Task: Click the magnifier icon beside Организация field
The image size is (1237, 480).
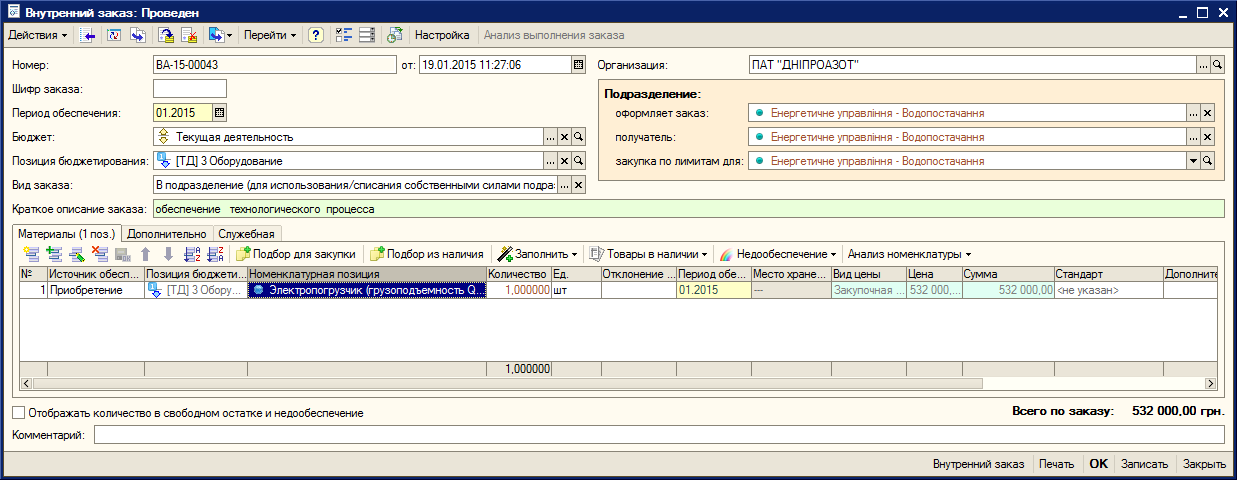Action: (x=1217, y=65)
